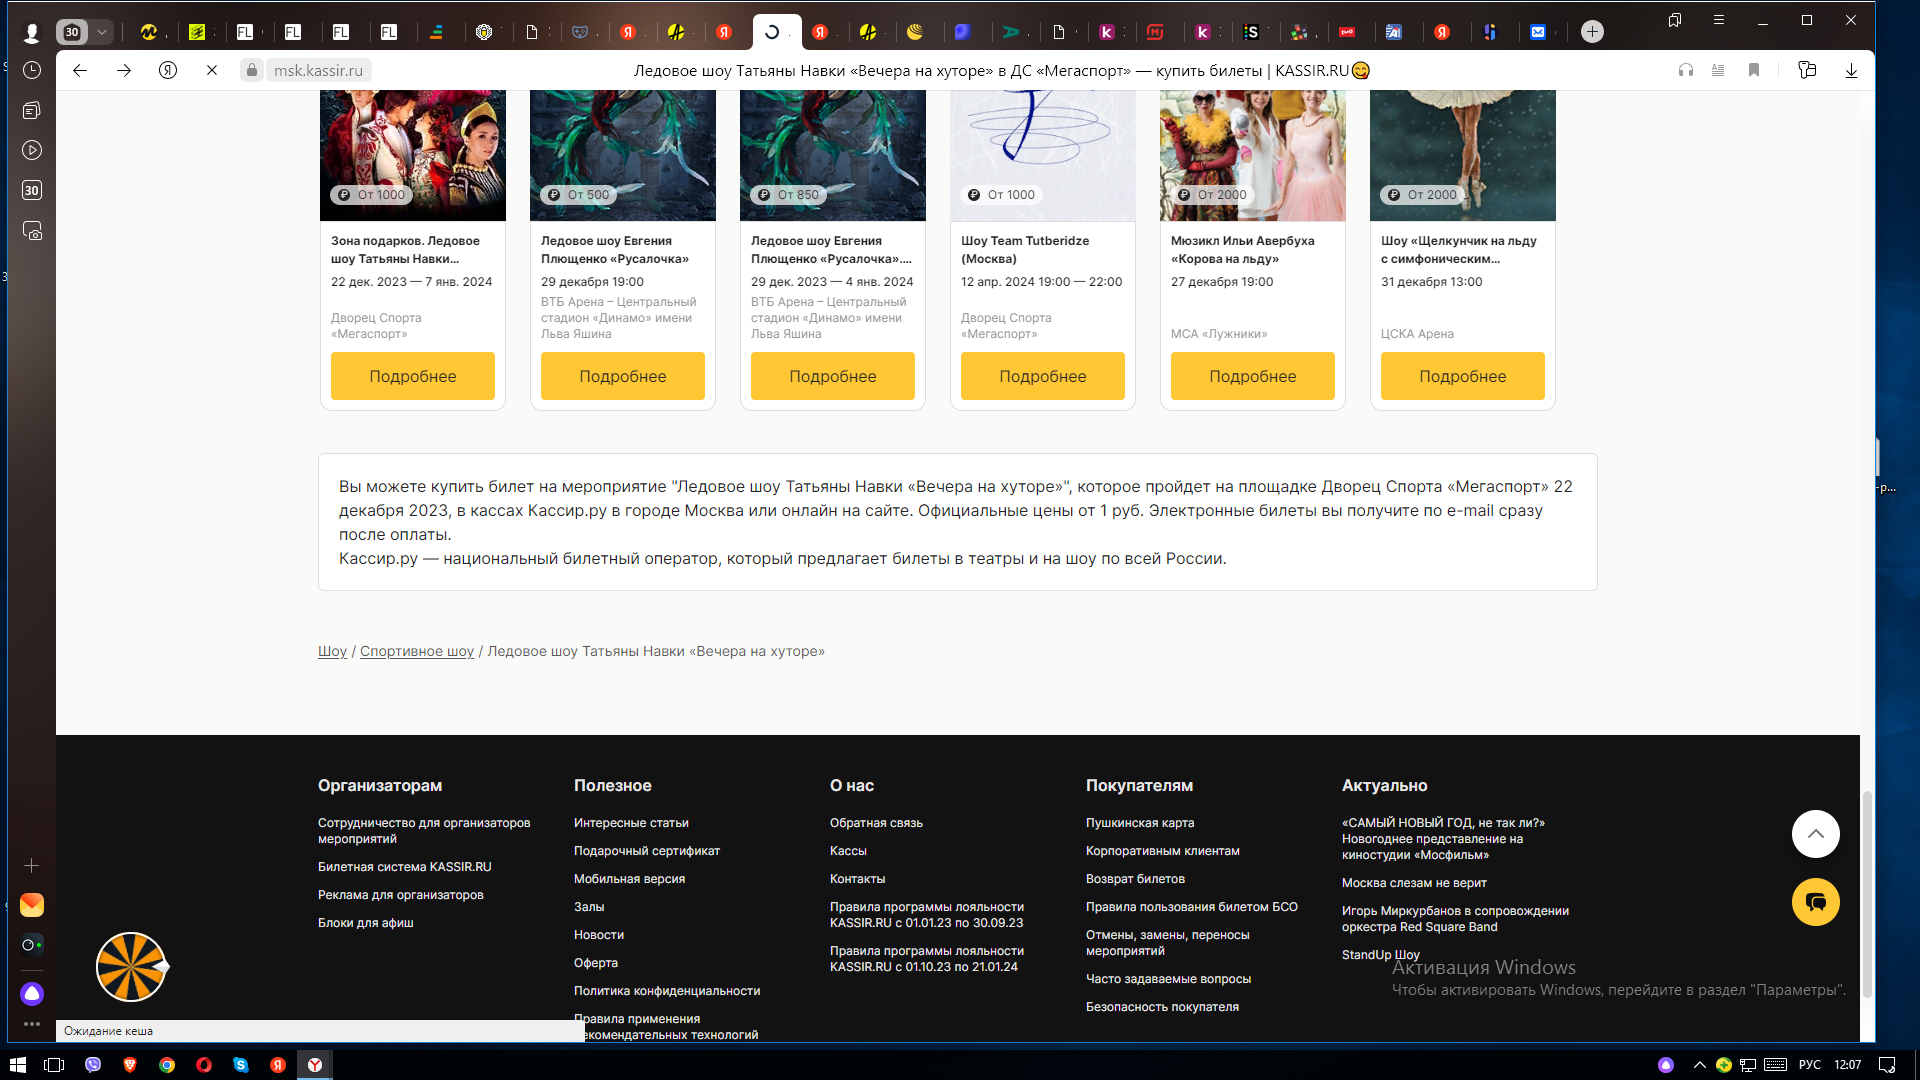Switch to the red M icon tab

coord(1155,32)
